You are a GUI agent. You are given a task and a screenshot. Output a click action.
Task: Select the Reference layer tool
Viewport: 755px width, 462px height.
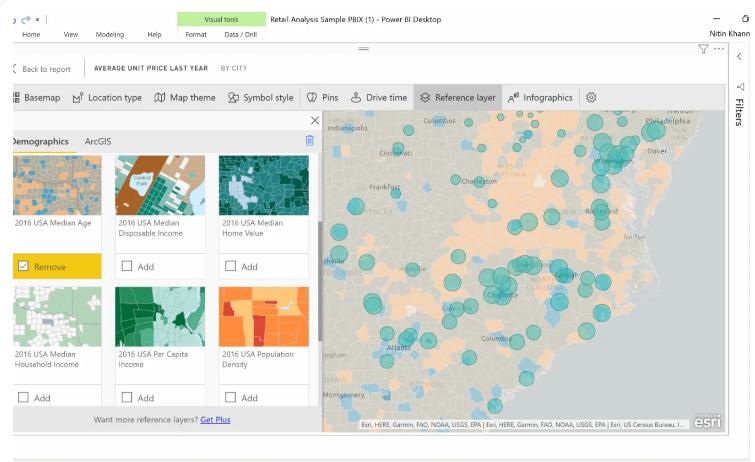(x=457, y=98)
